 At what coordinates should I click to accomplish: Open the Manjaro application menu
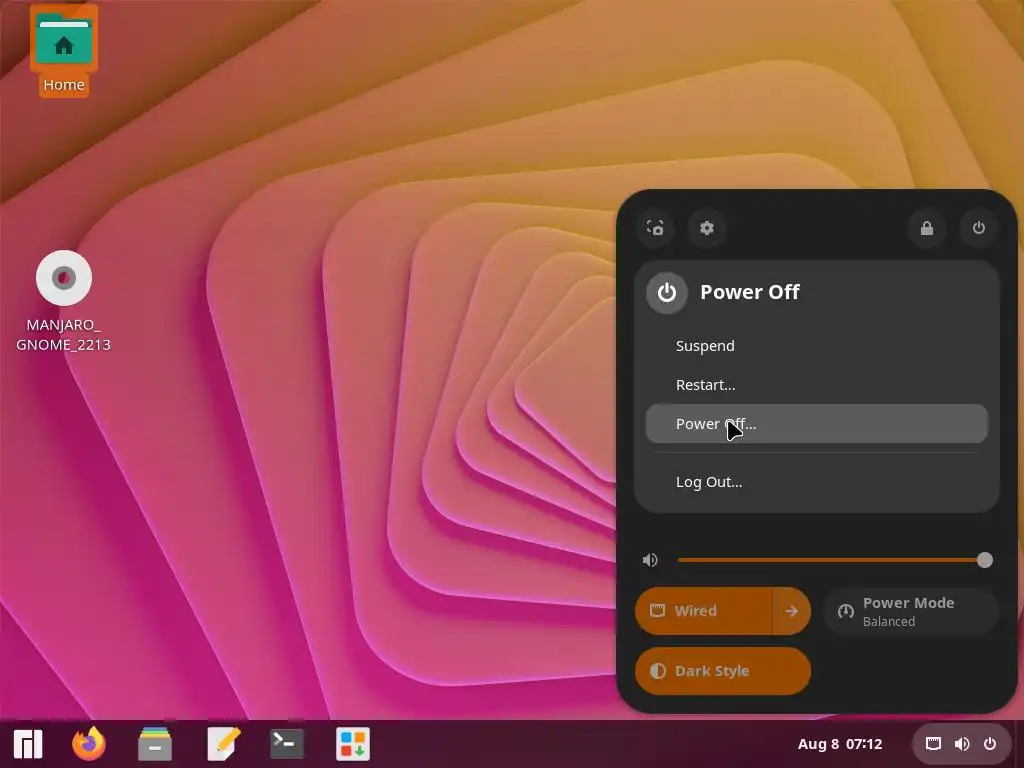pos(28,744)
